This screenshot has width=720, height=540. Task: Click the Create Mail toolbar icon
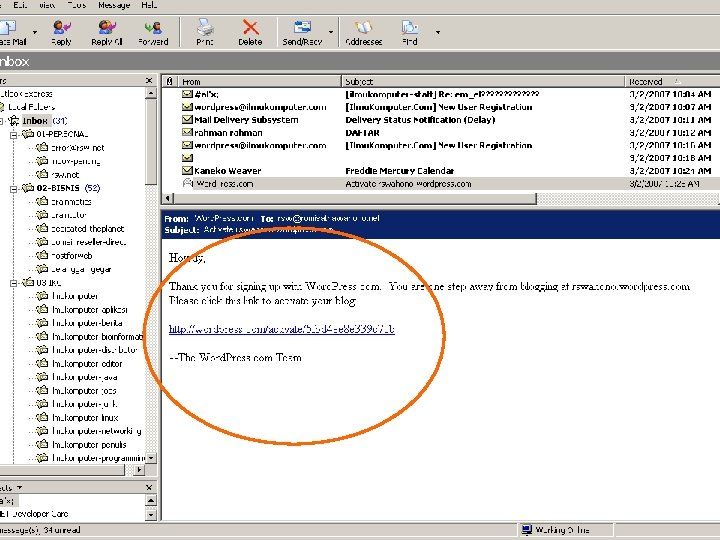(x=12, y=32)
